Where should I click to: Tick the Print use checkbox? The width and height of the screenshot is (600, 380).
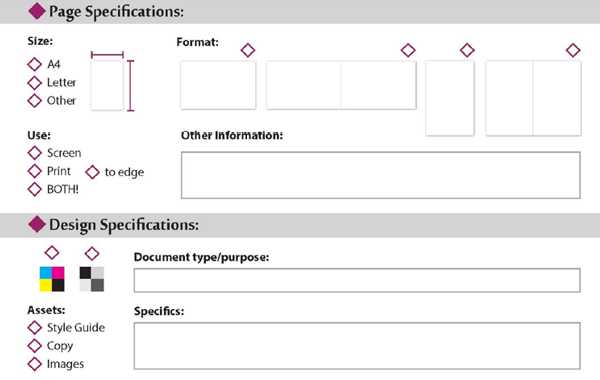point(34,171)
